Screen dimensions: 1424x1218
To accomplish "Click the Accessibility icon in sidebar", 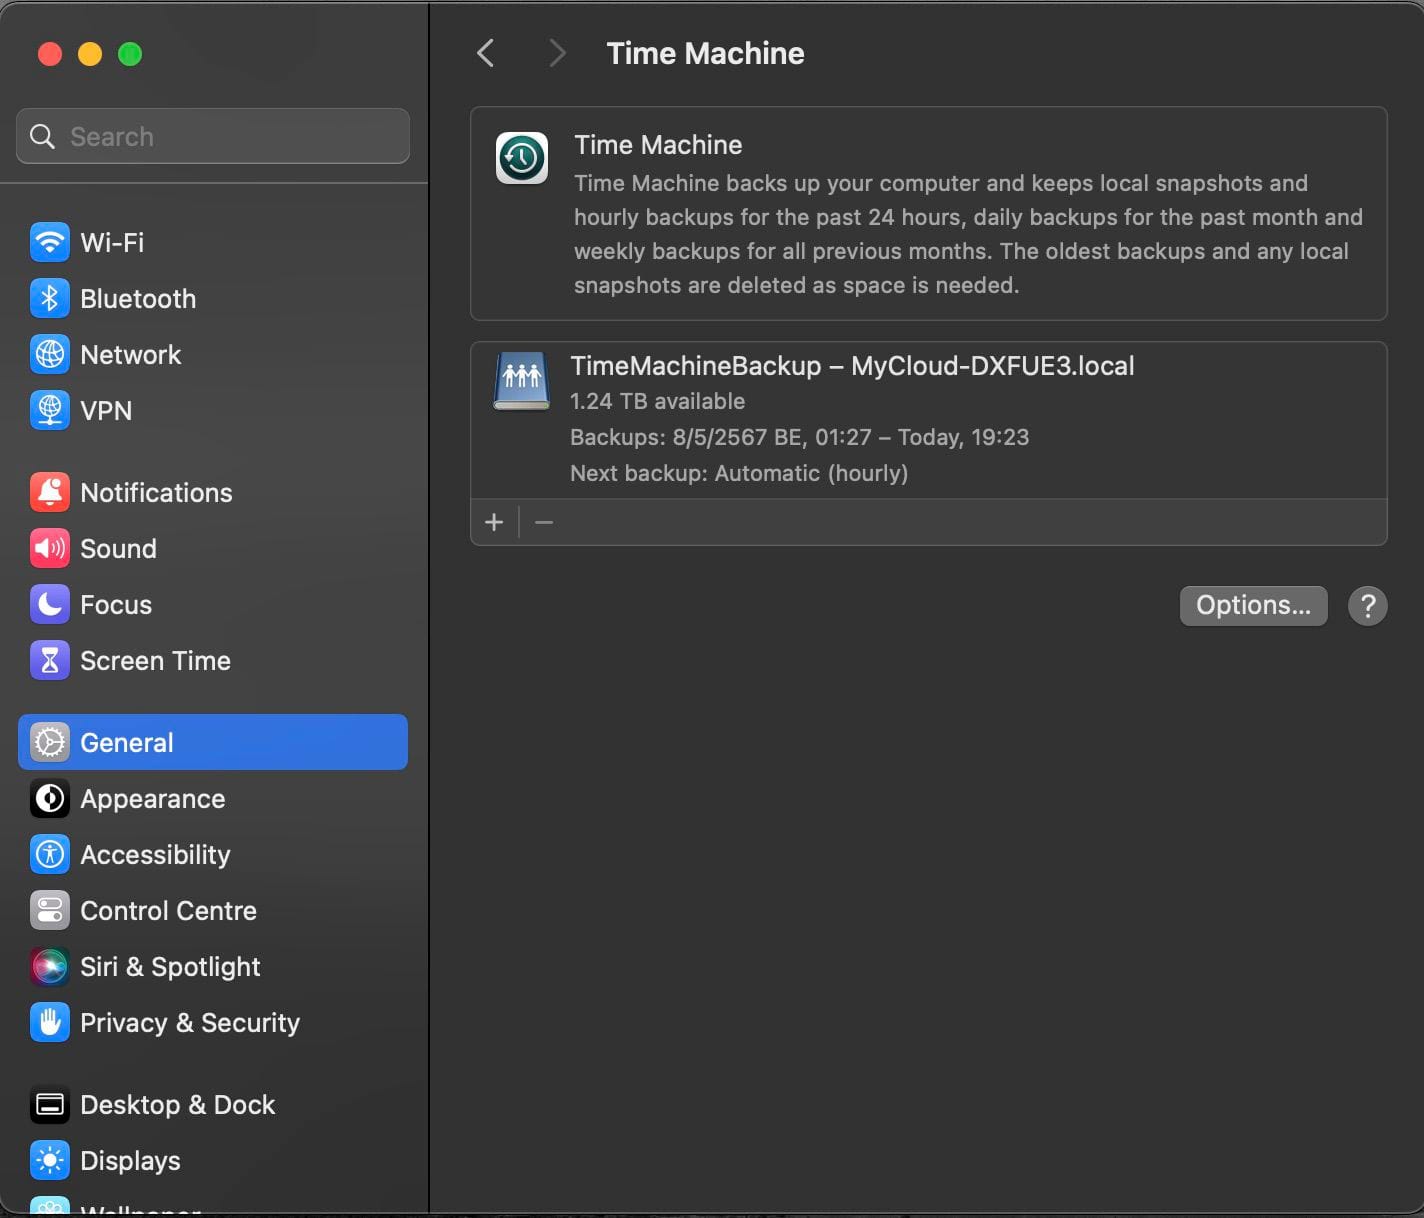I will coord(50,854).
